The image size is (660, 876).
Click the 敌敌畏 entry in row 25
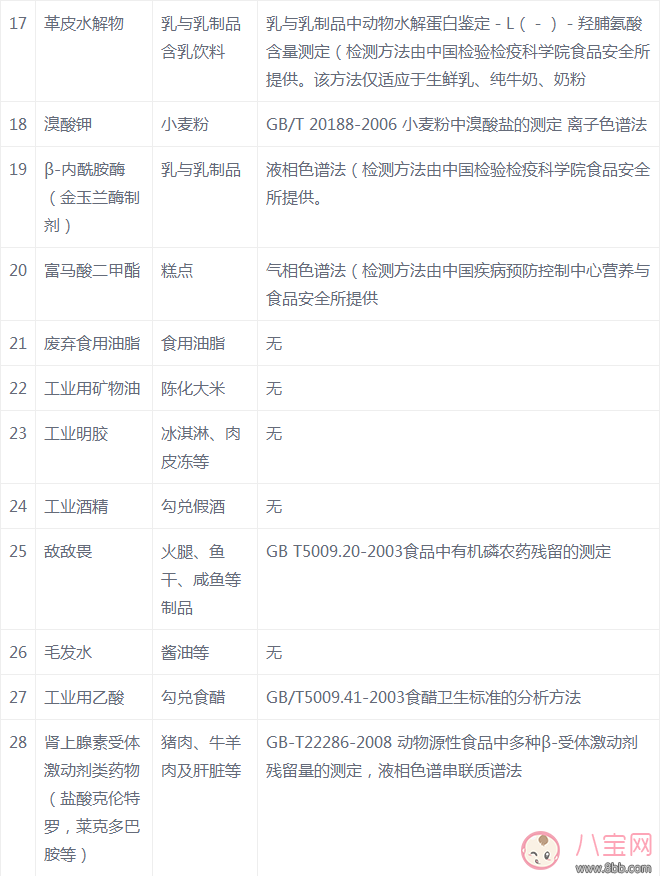(x=68, y=551)
